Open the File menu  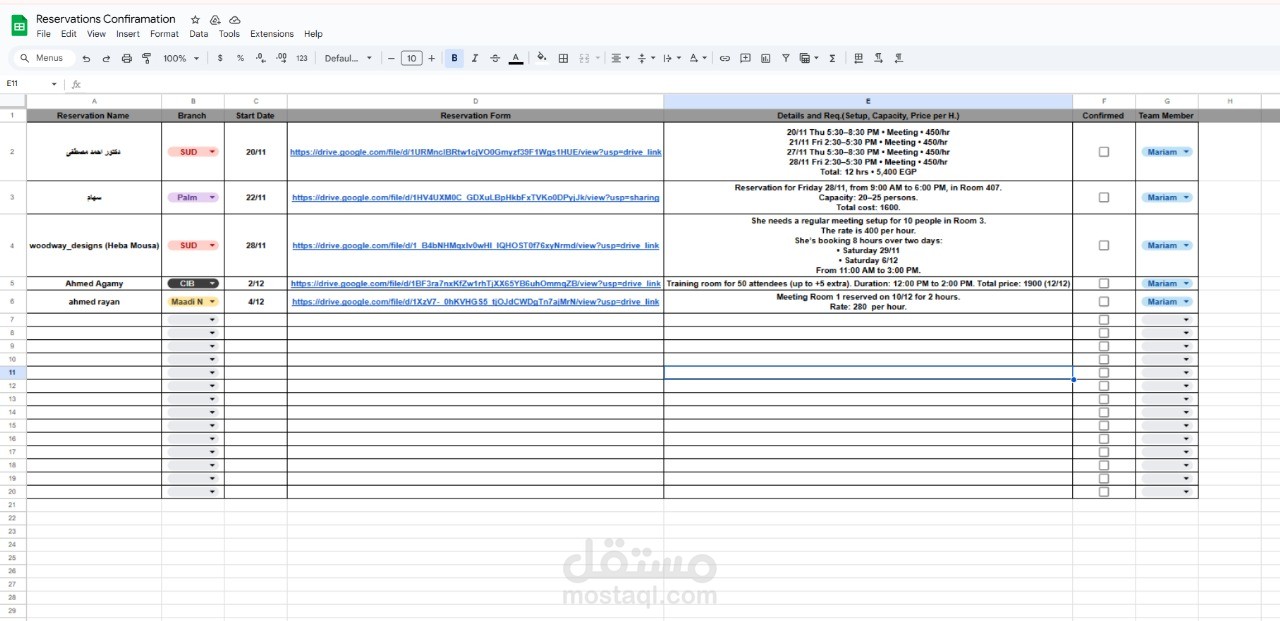(43, 34)
